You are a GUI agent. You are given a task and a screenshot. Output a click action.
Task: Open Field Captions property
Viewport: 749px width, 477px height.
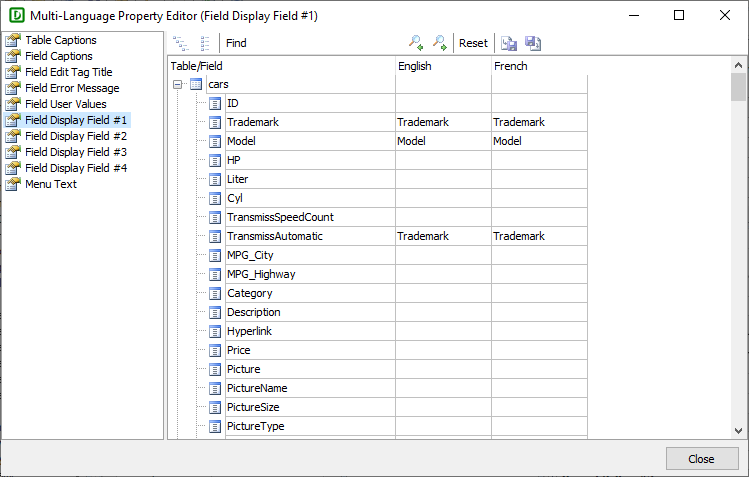[59, 56]
